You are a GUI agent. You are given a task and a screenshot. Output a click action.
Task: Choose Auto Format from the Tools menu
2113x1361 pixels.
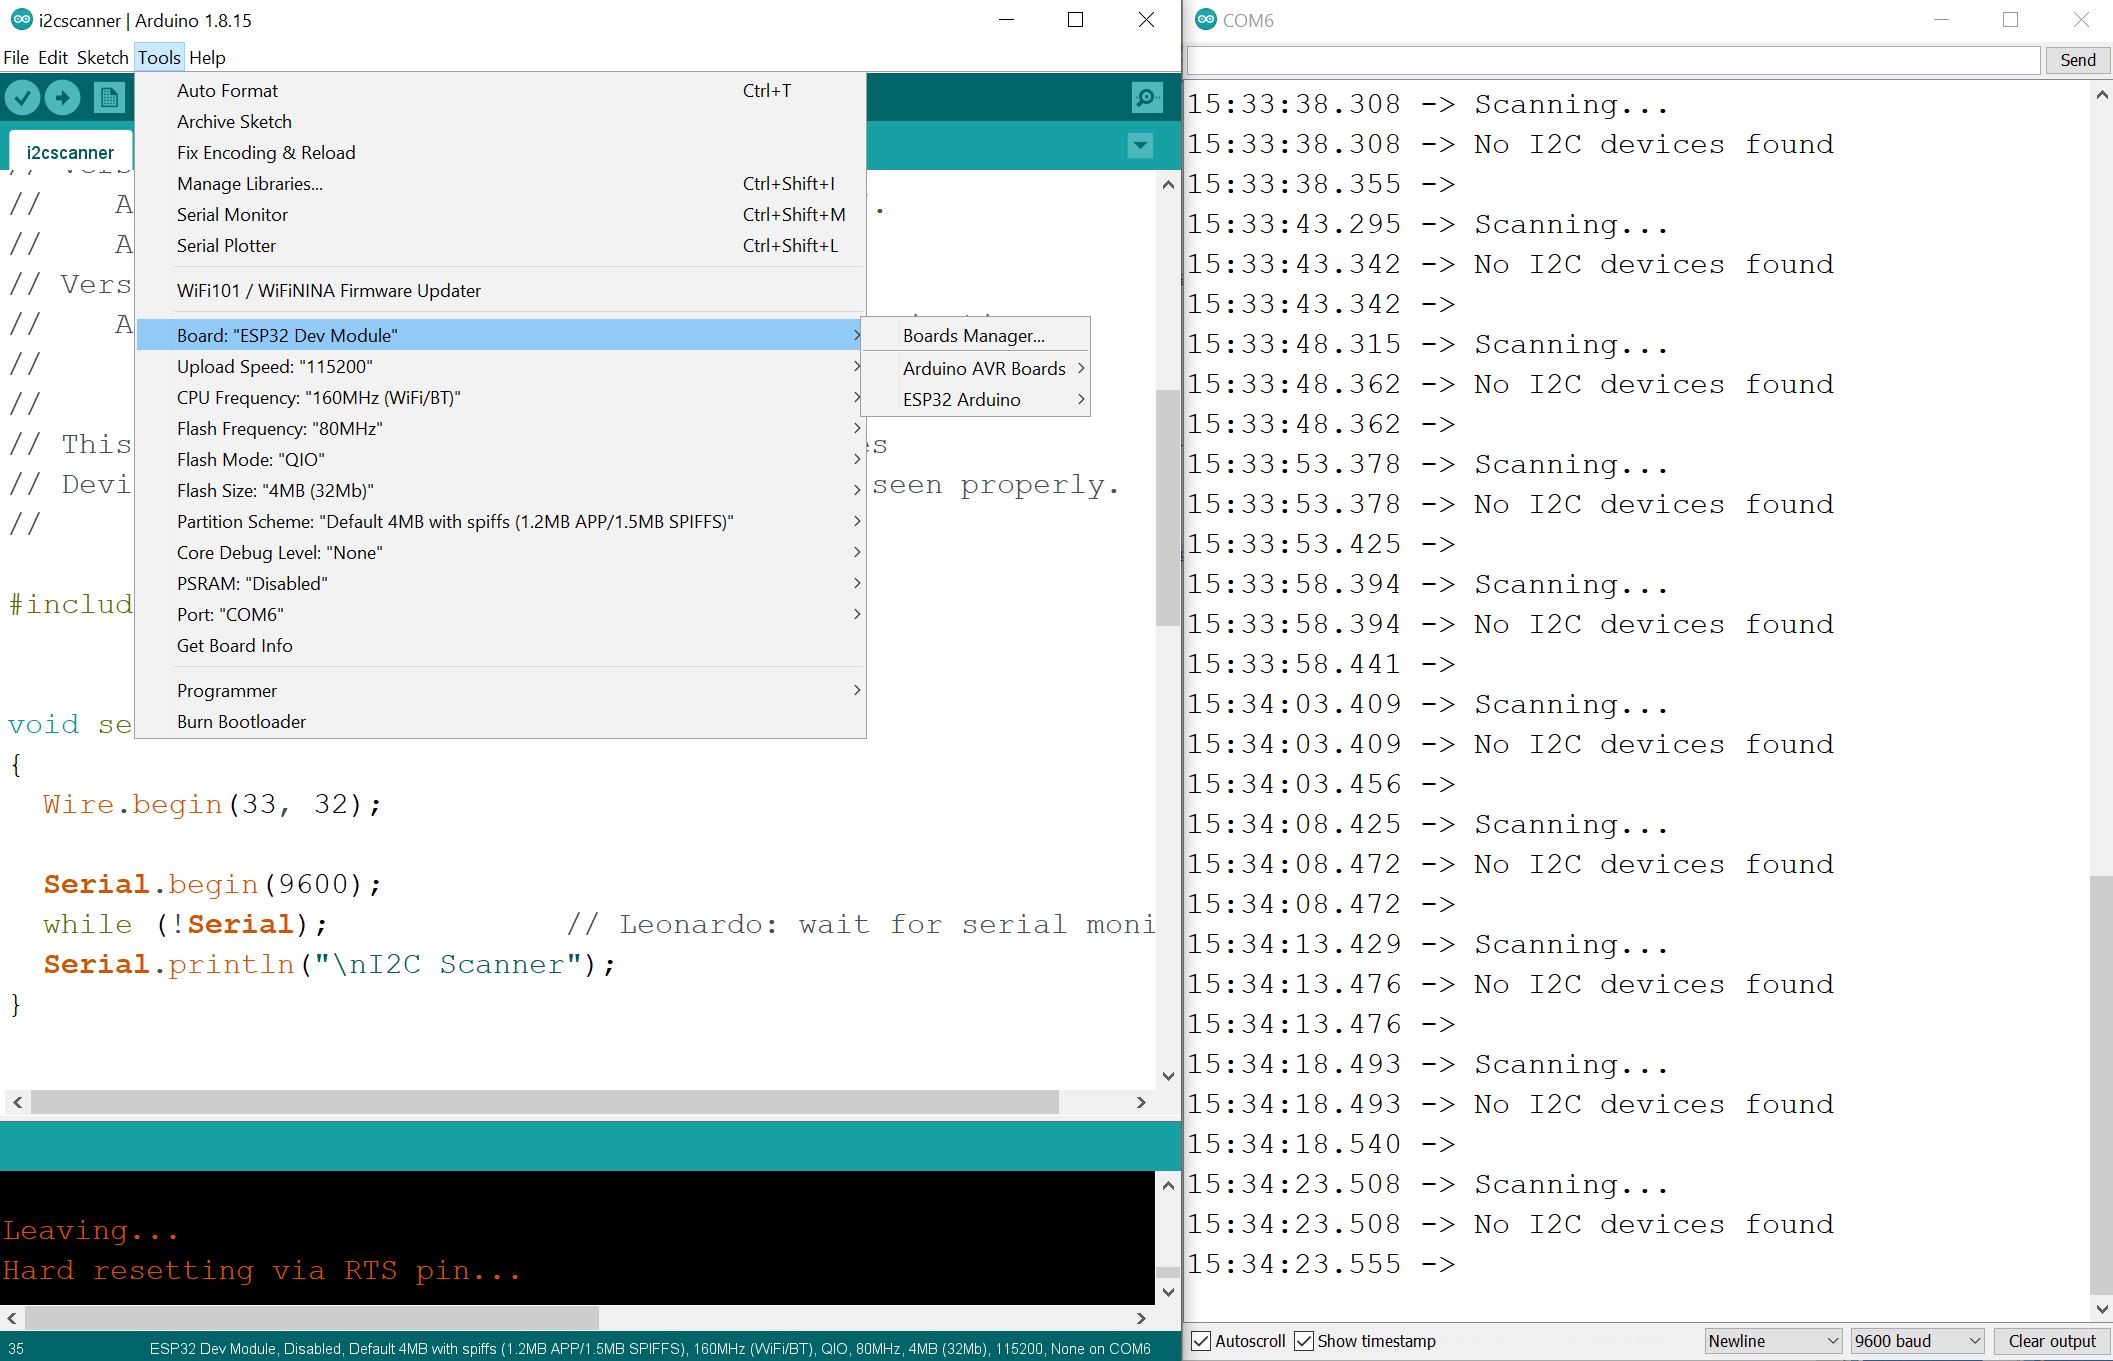click(500, 91)
